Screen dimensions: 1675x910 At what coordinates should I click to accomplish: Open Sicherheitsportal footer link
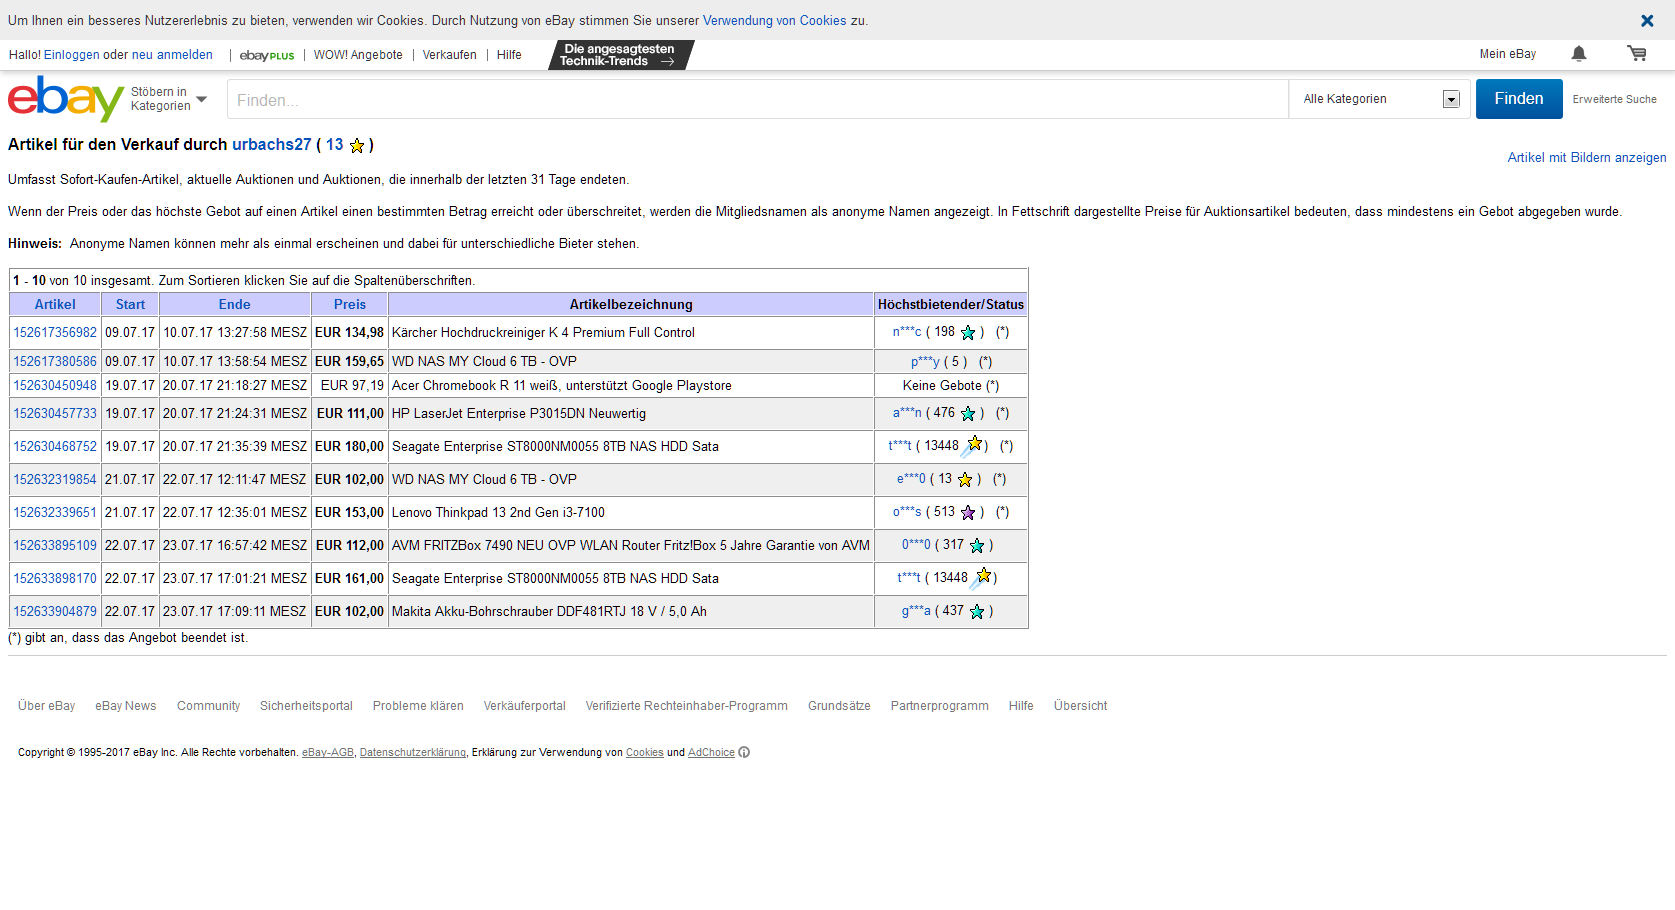click(306, 706)
